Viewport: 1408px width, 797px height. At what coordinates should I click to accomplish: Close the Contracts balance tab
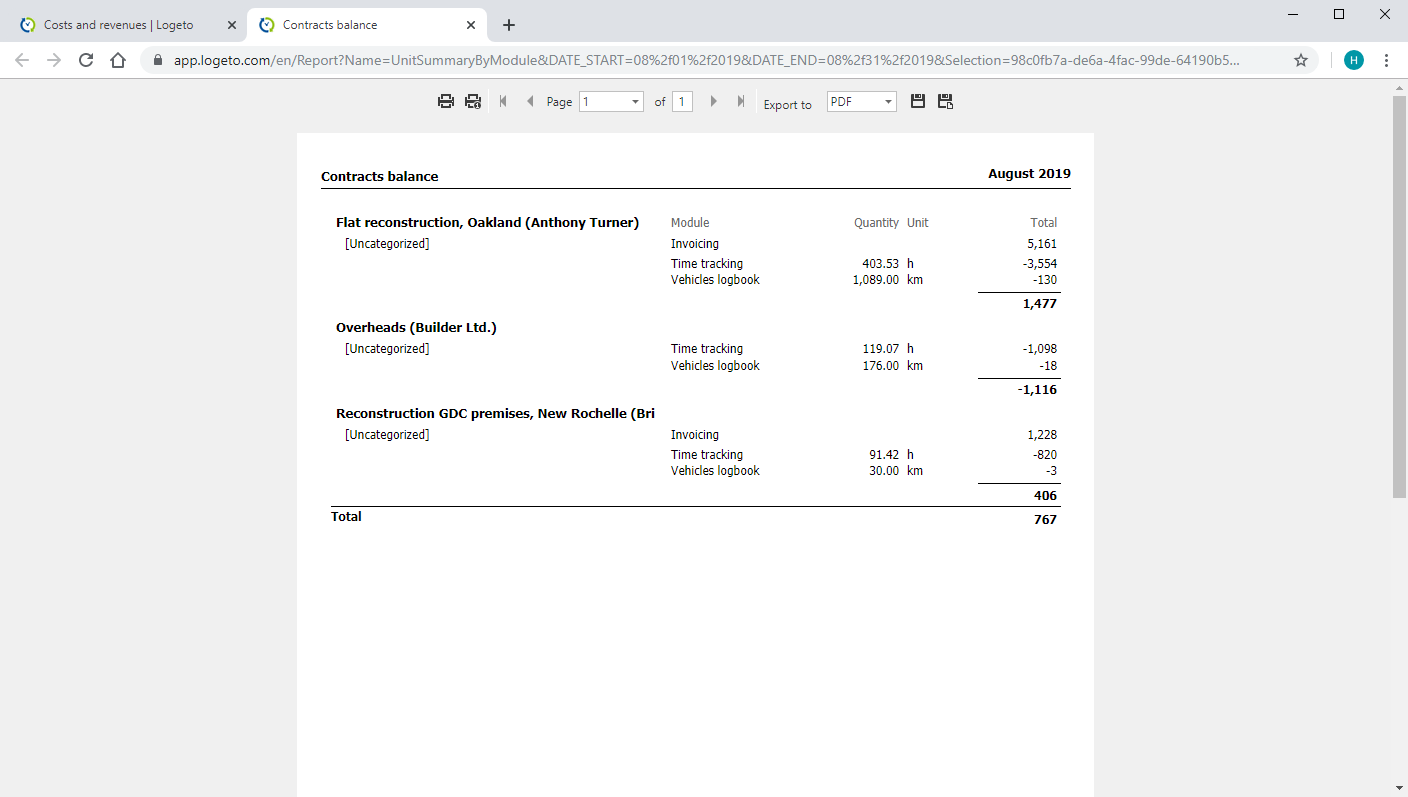click(x=471, y=25)
